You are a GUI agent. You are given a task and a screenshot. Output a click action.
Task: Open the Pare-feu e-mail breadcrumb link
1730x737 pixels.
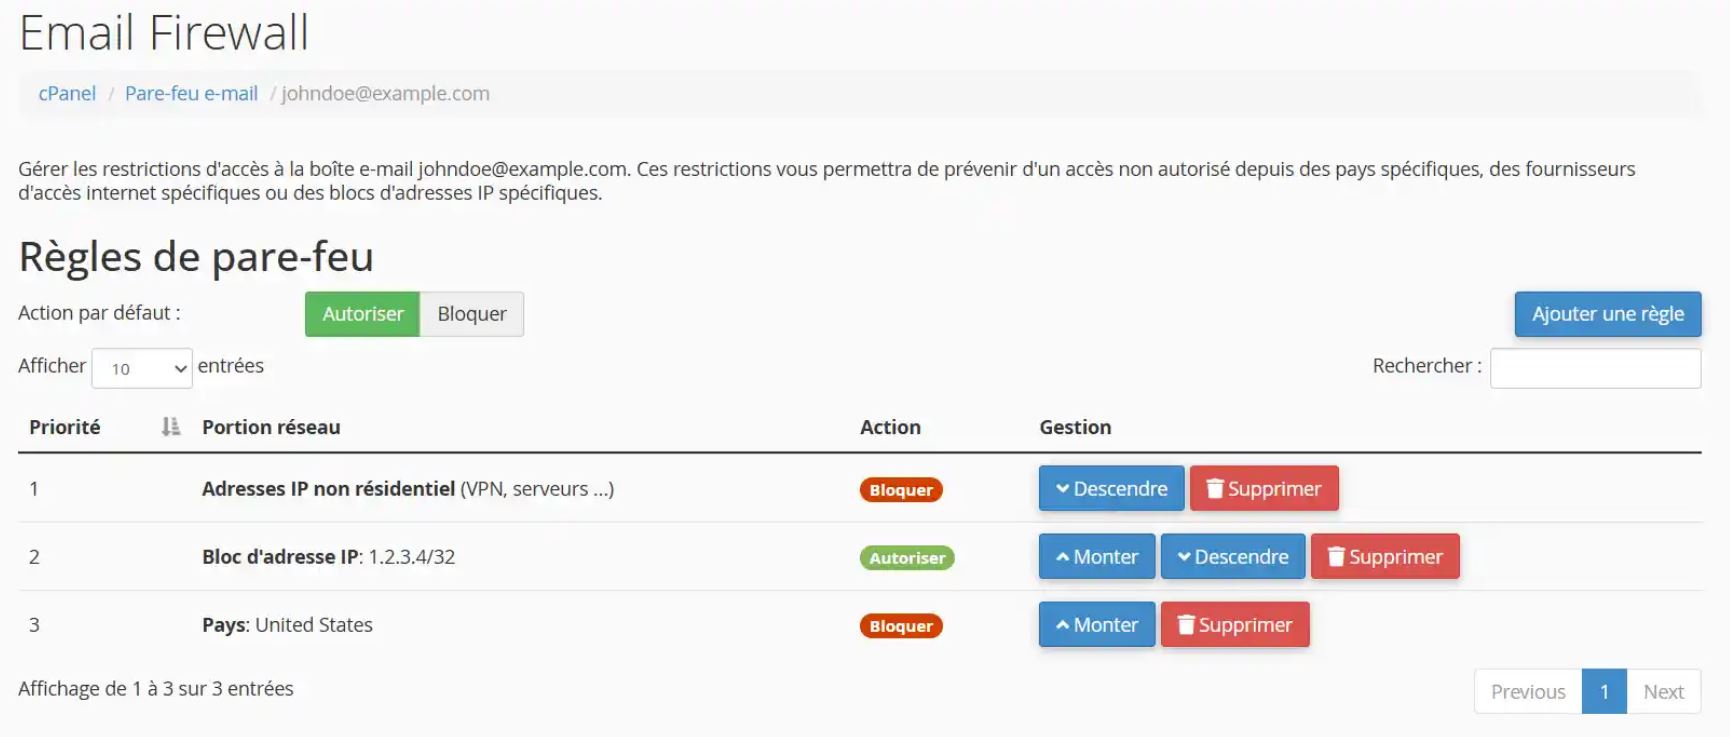(x=190, y=93)
